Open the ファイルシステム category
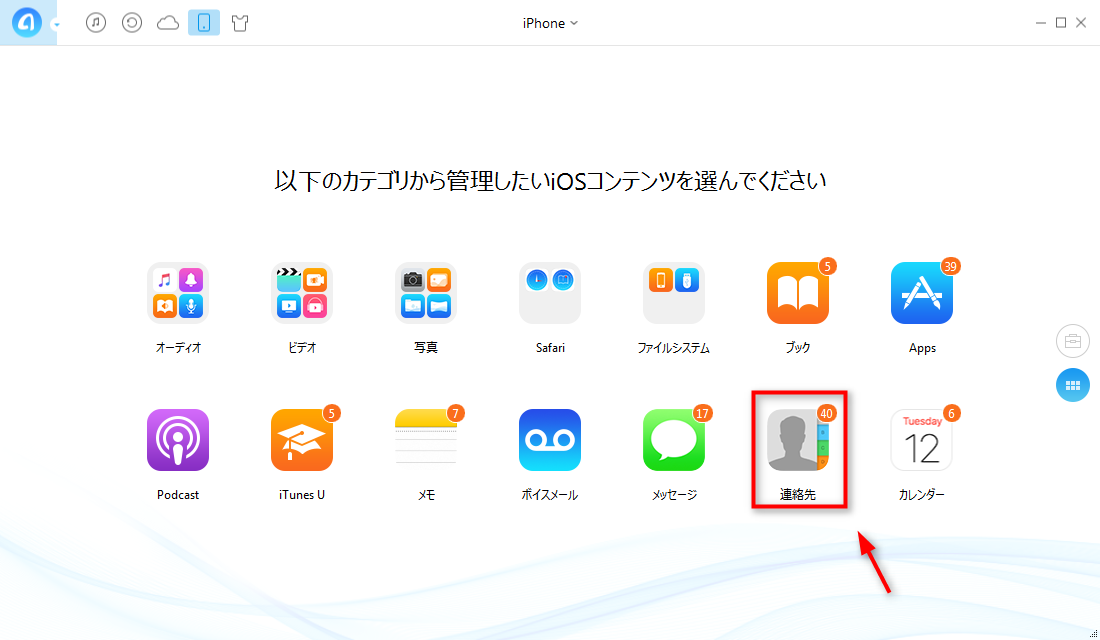 coord(673,293)
